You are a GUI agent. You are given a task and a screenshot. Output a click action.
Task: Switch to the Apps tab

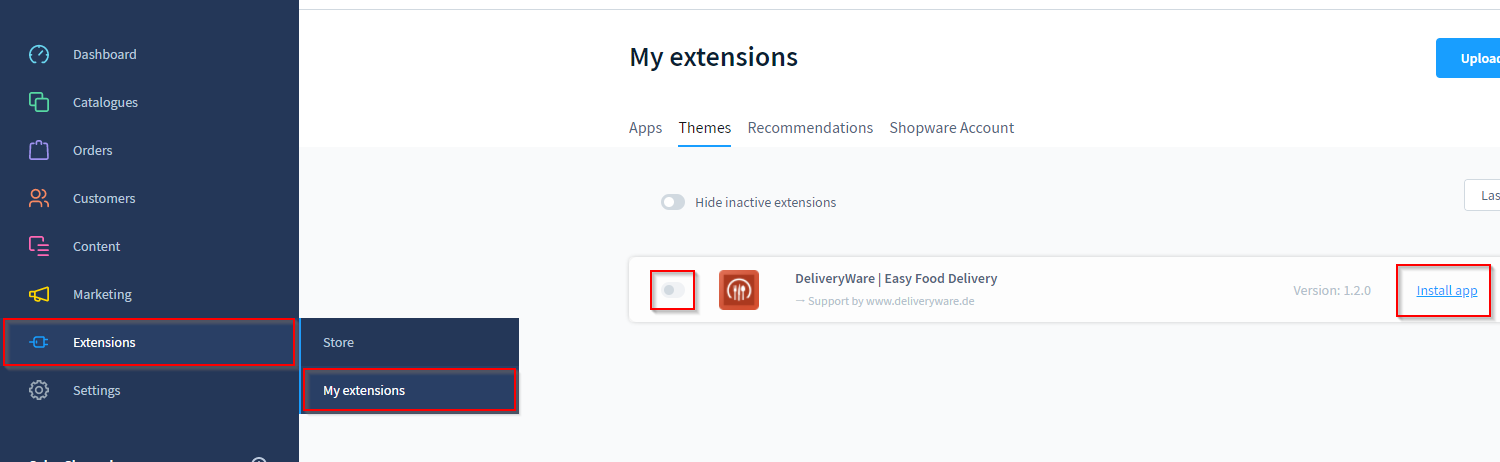tap(645, 128)
